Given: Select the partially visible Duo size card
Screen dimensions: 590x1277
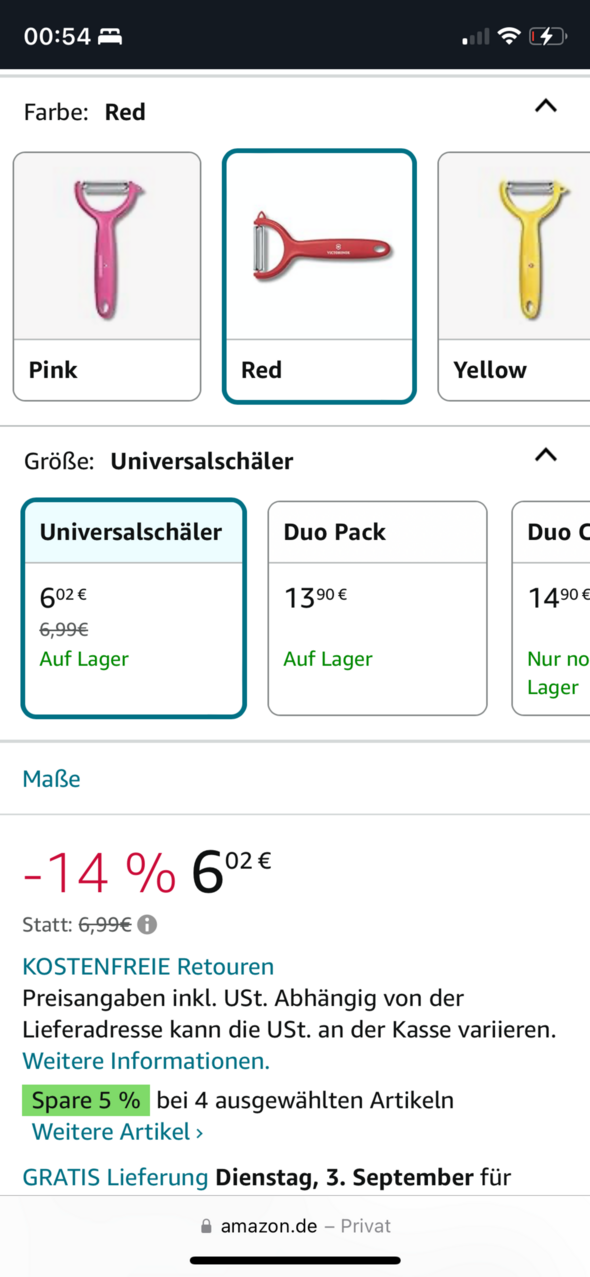Looking at the screenshot, I should pos(551,608).
